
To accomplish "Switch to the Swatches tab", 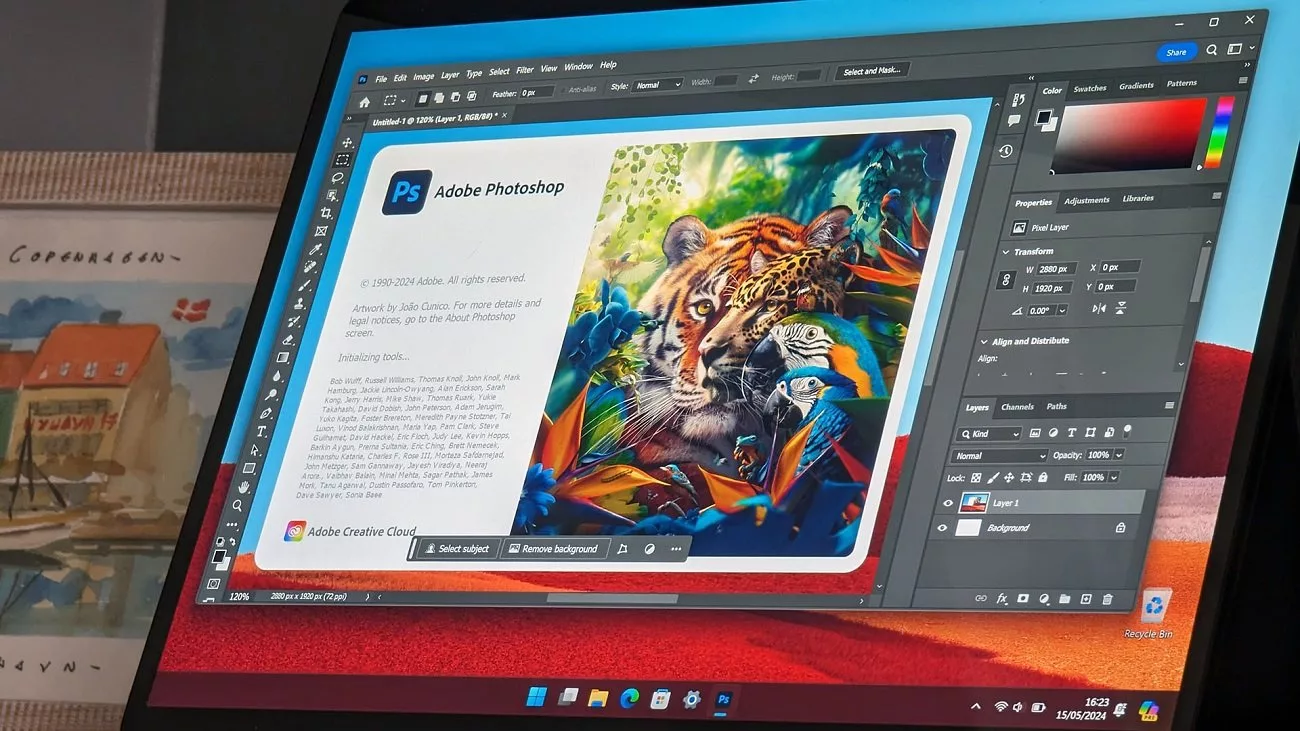I will (1090, 88).
